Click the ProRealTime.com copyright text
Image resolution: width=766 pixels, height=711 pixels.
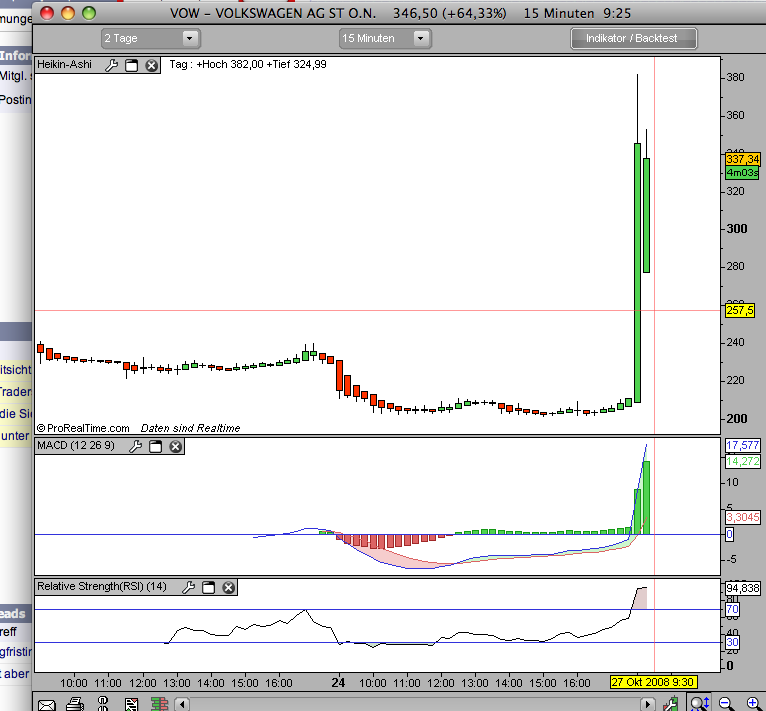click(x=83, y=428)
